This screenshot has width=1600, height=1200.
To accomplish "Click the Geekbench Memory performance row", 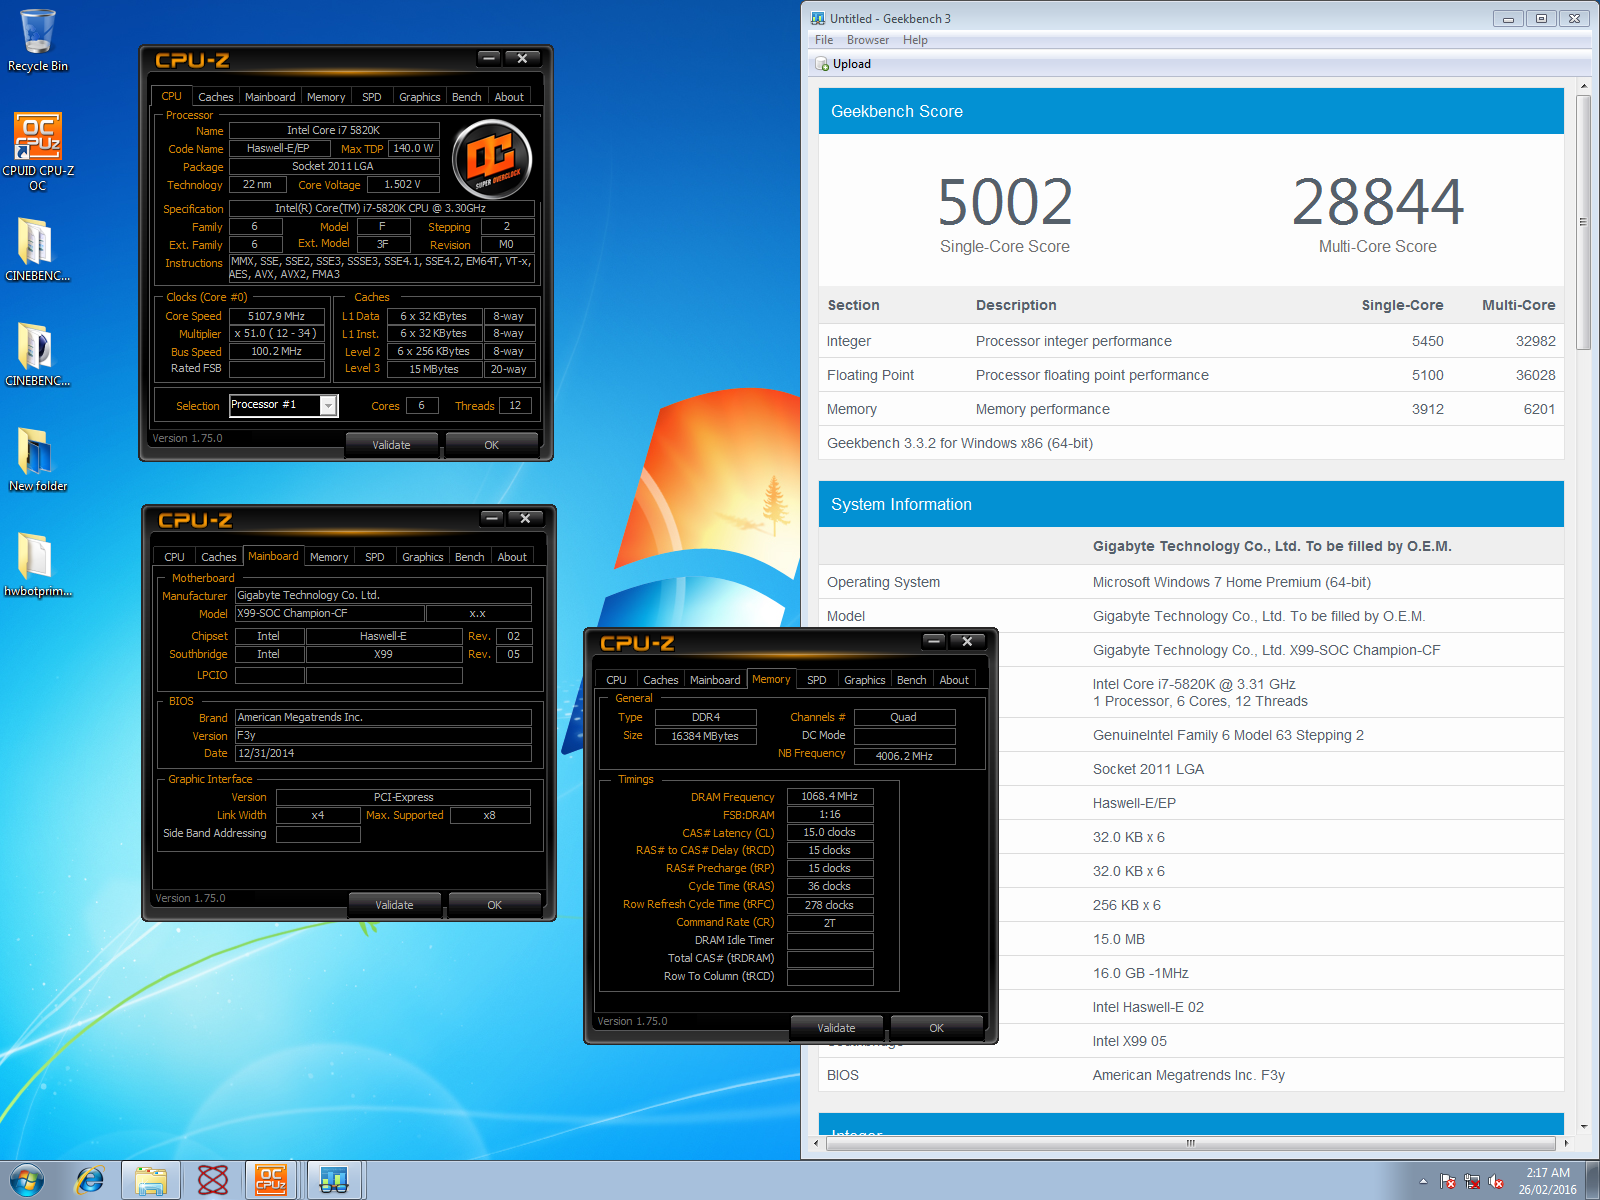I will click(1191, 409).
